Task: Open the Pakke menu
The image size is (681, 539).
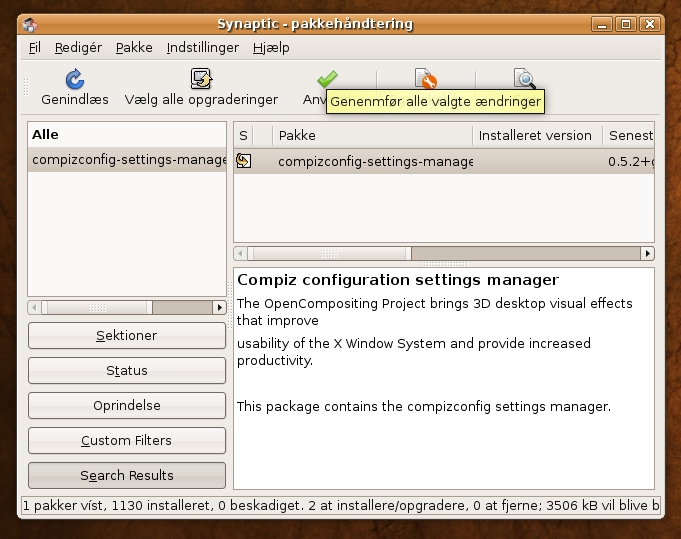Action: coord(134,47)
